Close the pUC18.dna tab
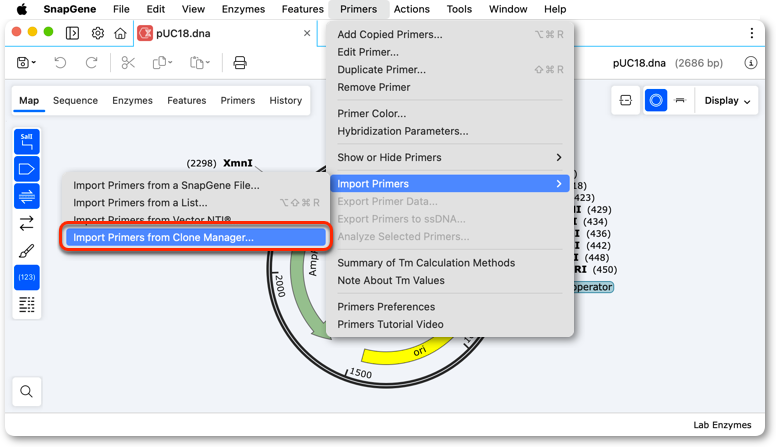Viewport: 776px width, 447px height. tap(307, 33)
